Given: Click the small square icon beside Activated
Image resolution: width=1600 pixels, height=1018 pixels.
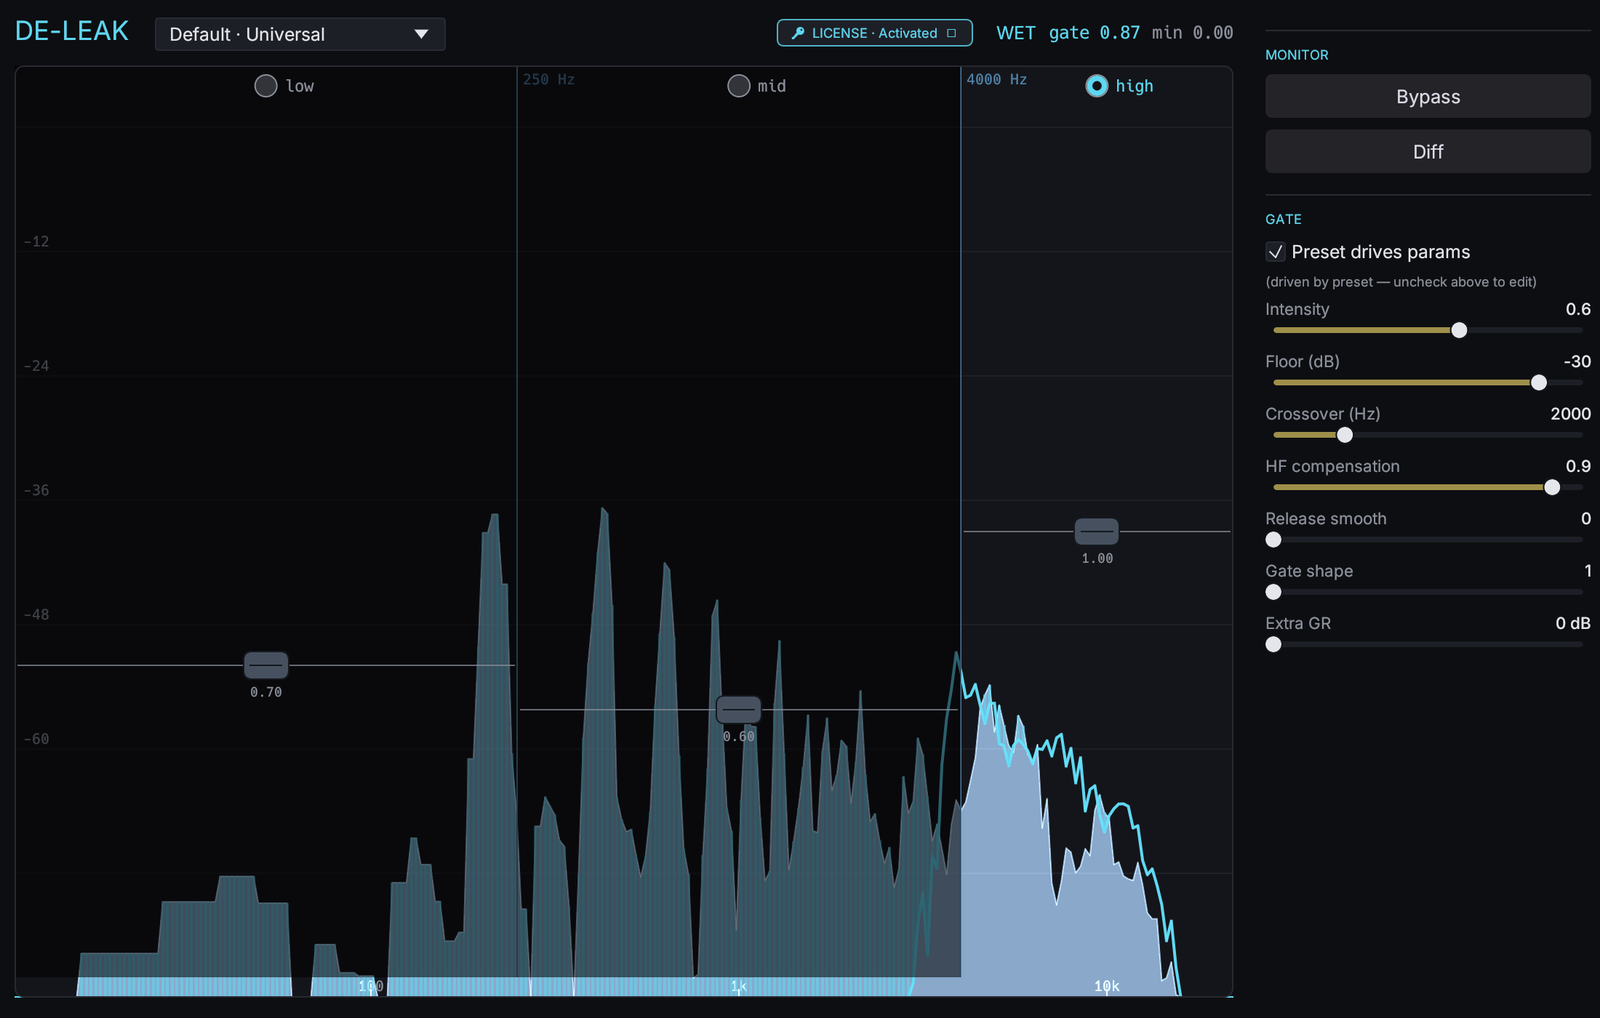Looking at the screenshot, I should pos(952,33).
